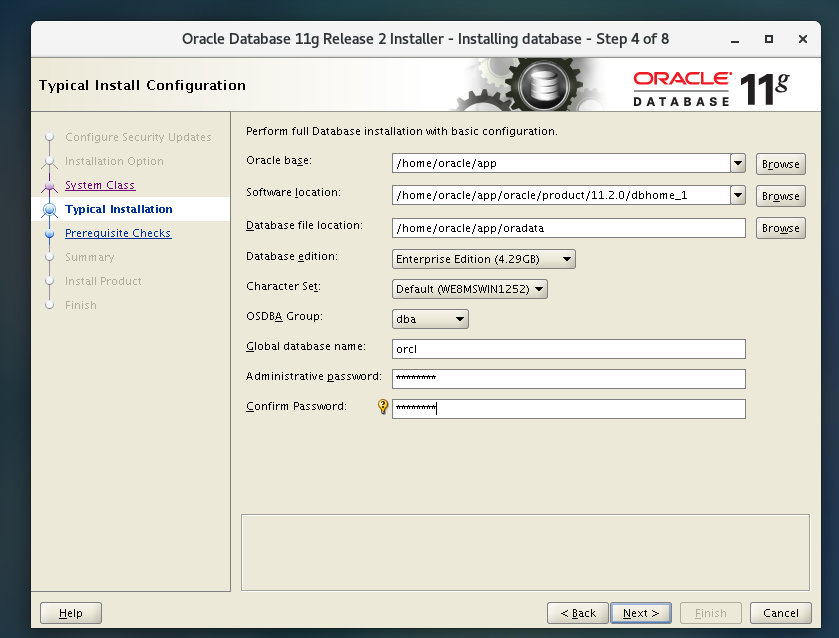Click the Typical Install Configuration heading
The width and height of the screenshot is (839, 638).
(x=142, y=86)
